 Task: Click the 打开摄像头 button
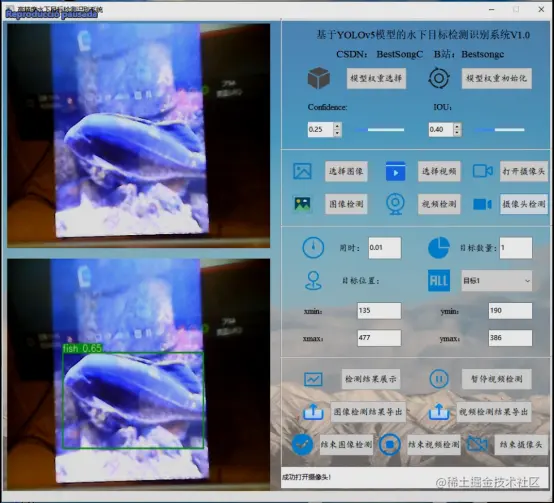click(x=524, y=171)
